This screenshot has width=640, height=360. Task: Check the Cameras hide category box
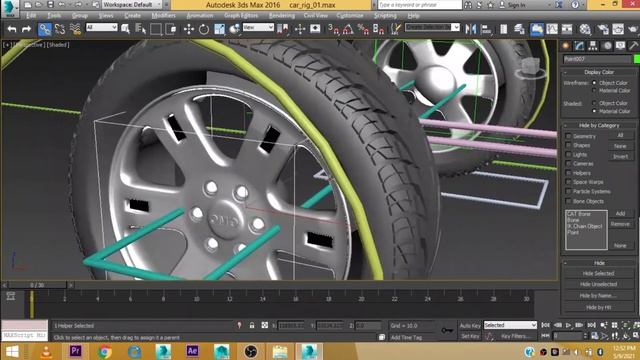click(x=568, y=164)
